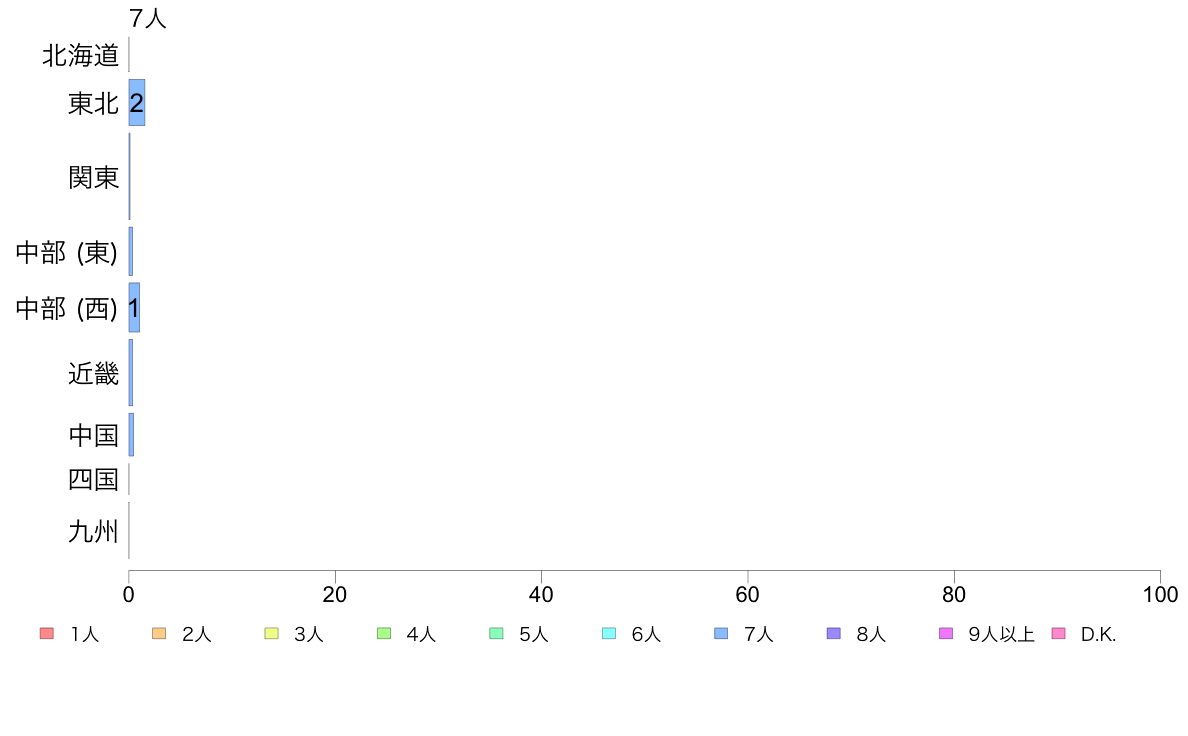The width and height of the screenshot is (1188, 736).
Task: Click the 四国 axis label
Action: tap(94, 480)
